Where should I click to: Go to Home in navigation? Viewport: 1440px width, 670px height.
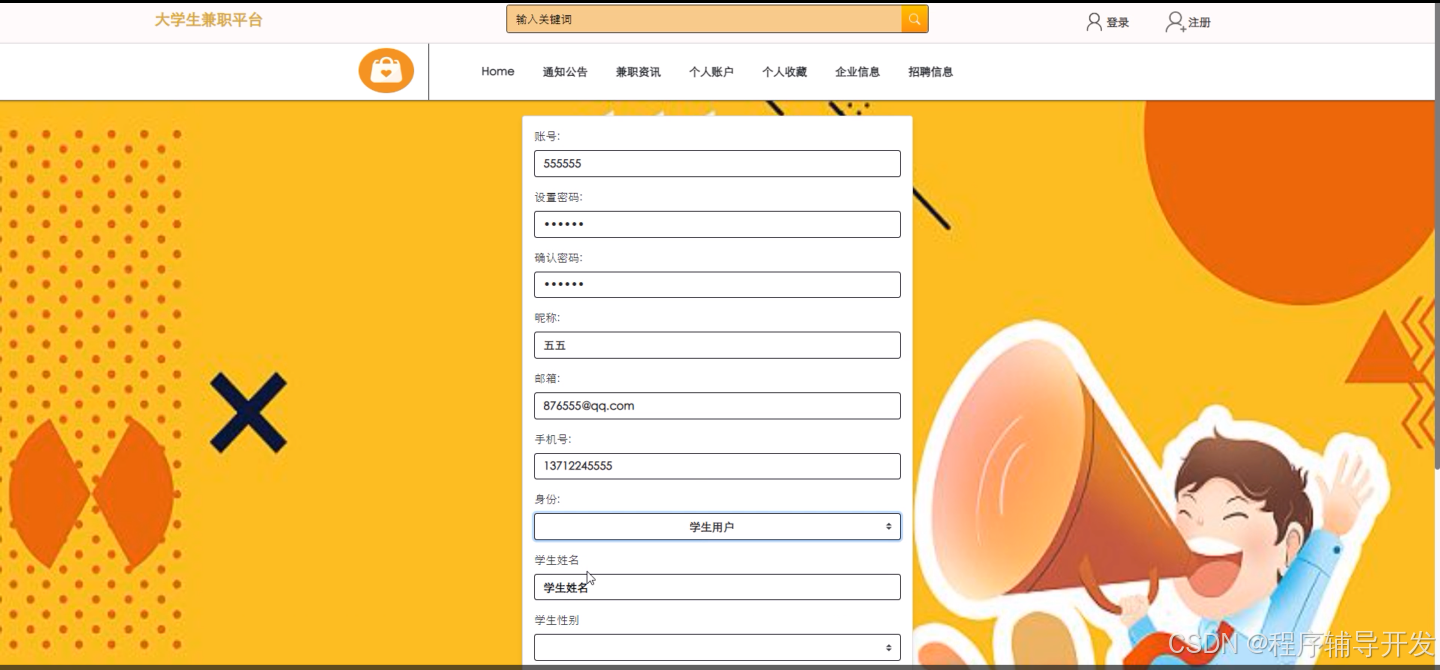click(498, 71)
